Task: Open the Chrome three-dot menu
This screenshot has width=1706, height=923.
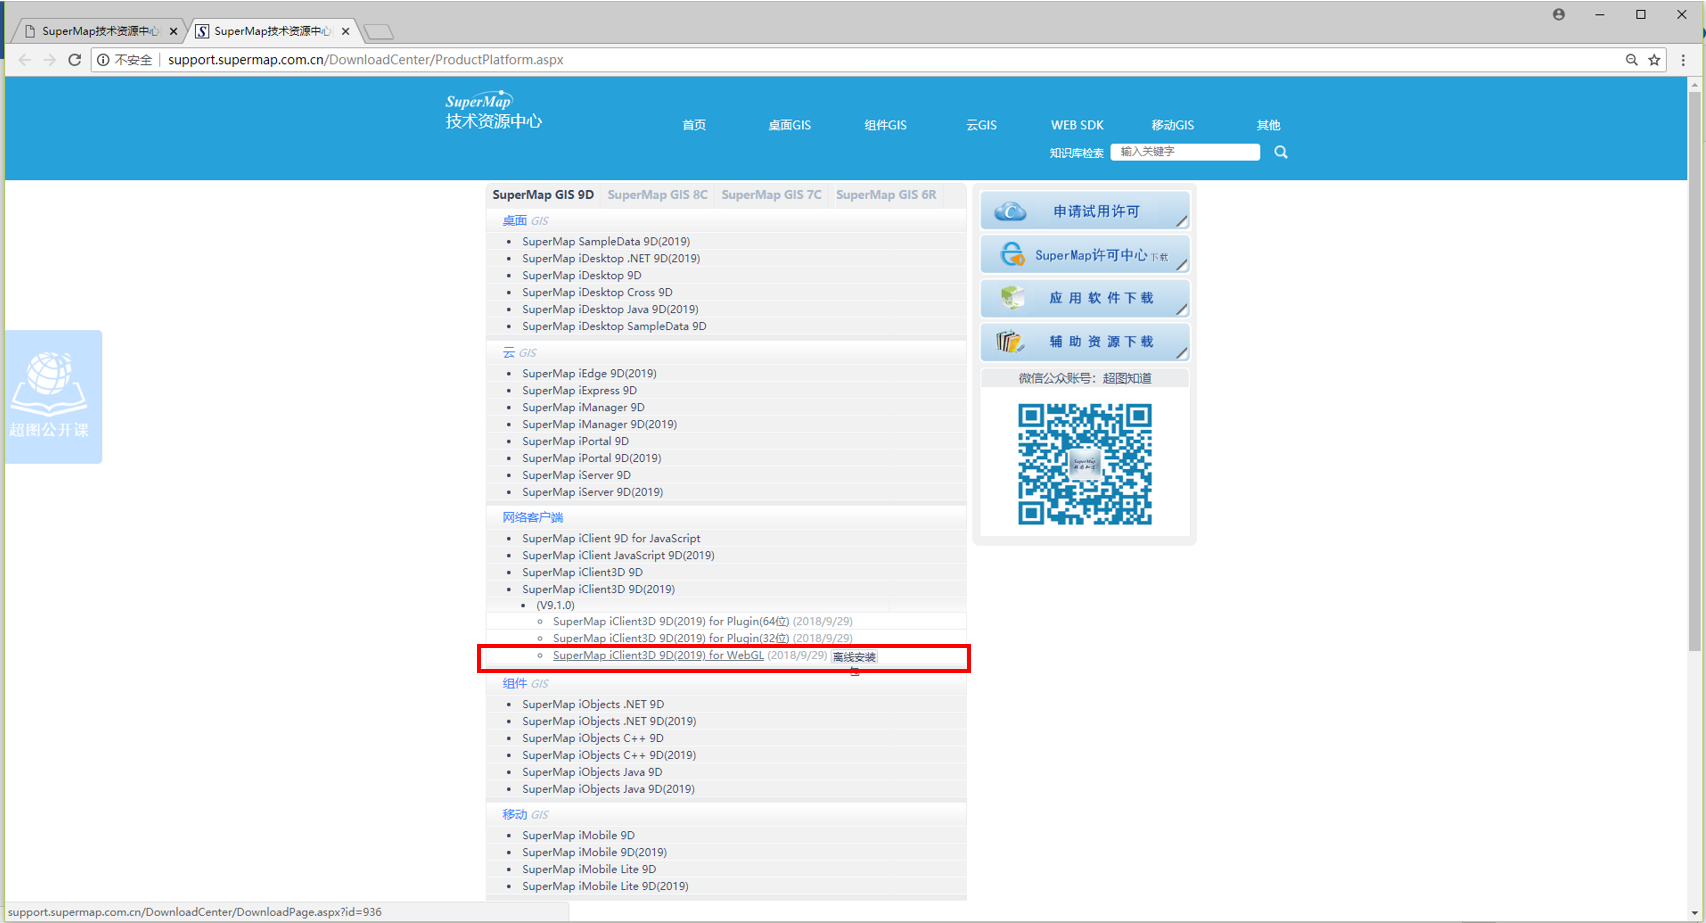Action: click(x=1683, y=60)
